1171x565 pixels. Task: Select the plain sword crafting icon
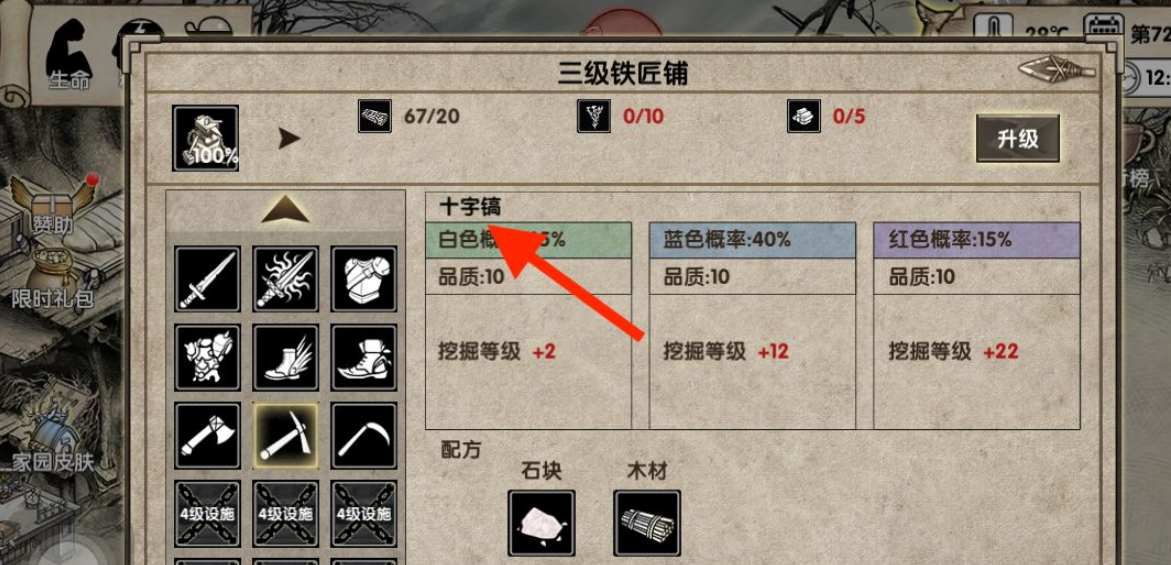pos(207,279)
